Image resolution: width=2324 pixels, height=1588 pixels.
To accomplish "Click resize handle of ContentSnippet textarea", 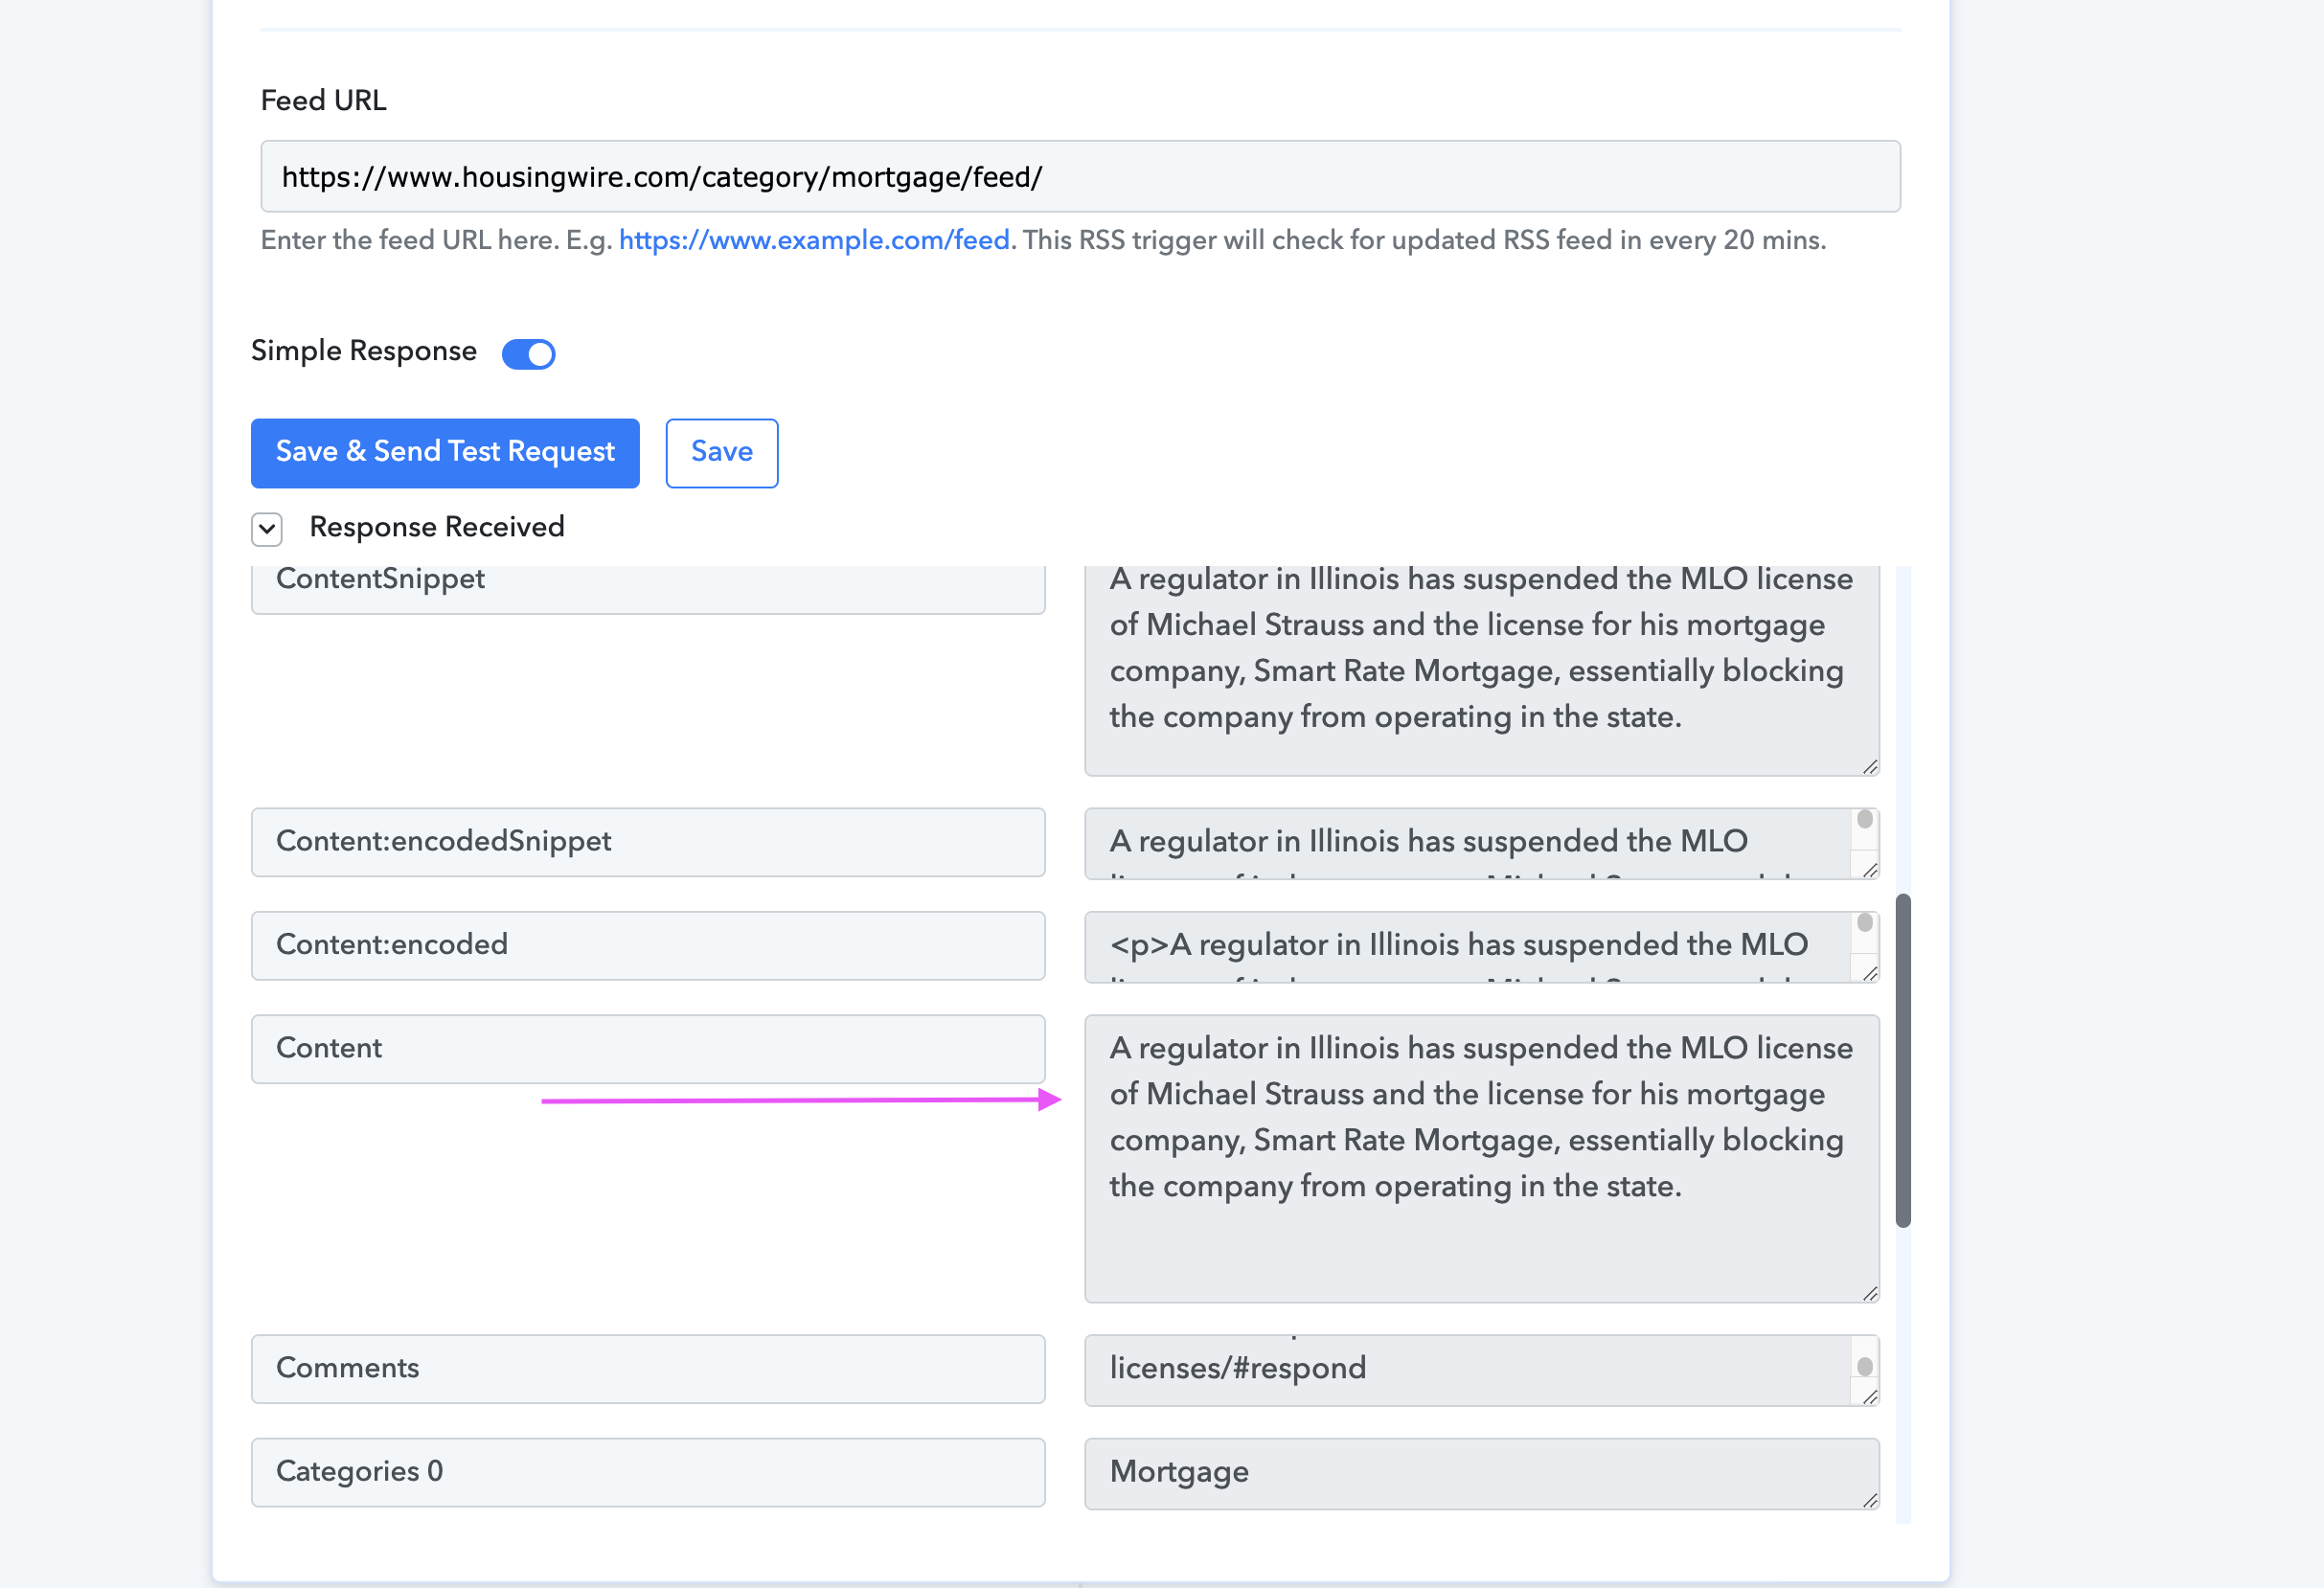I will coord(1870,766).
